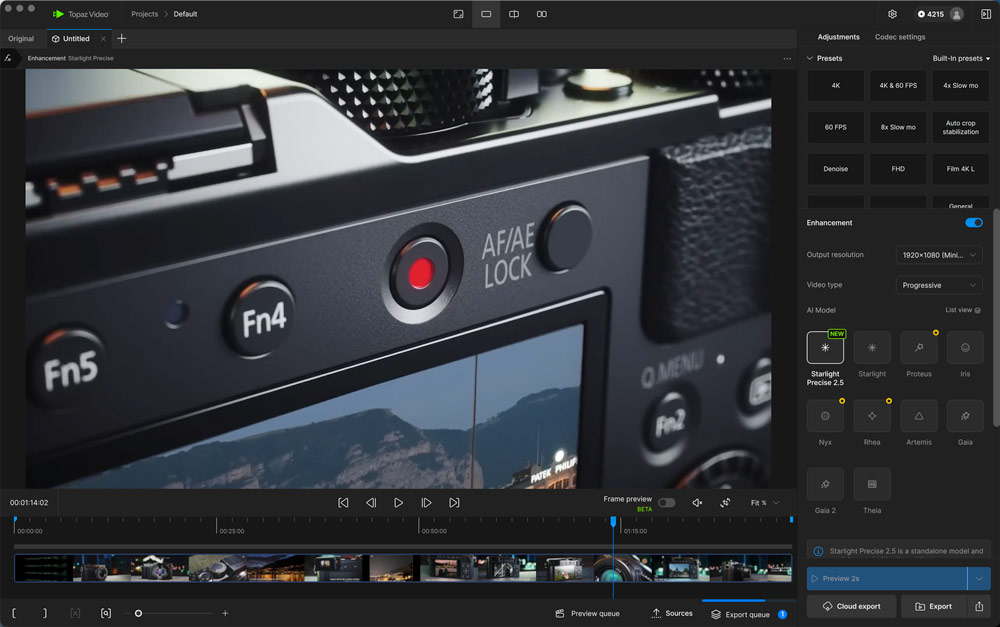
Task: Switch to side-by-side view mode icon
Action: [541, 14]
